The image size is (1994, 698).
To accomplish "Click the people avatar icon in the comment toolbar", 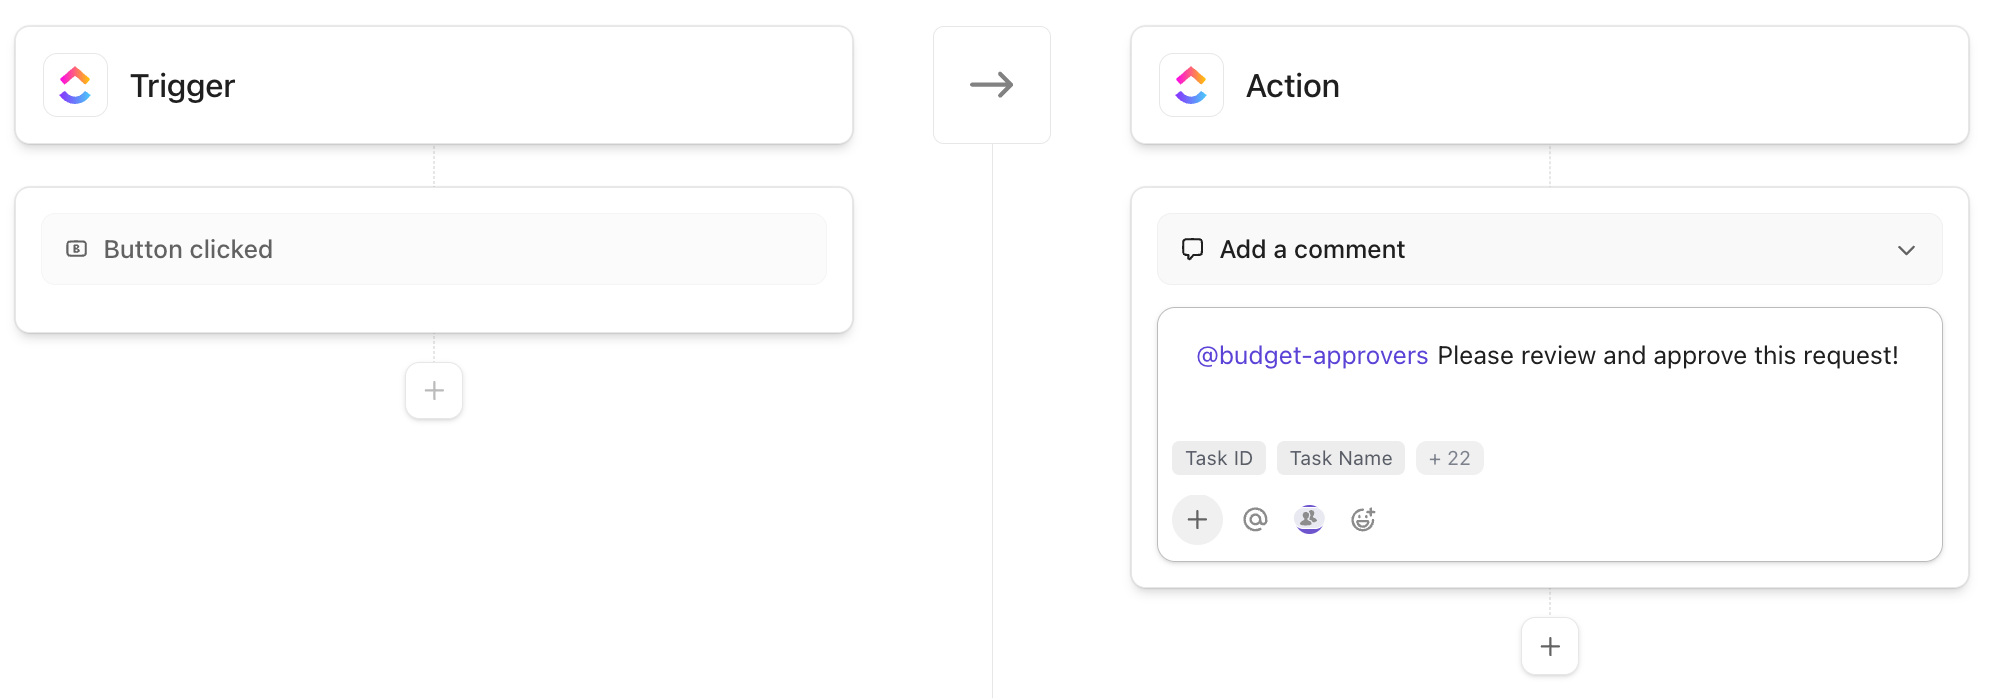I will pos(1308,519).
